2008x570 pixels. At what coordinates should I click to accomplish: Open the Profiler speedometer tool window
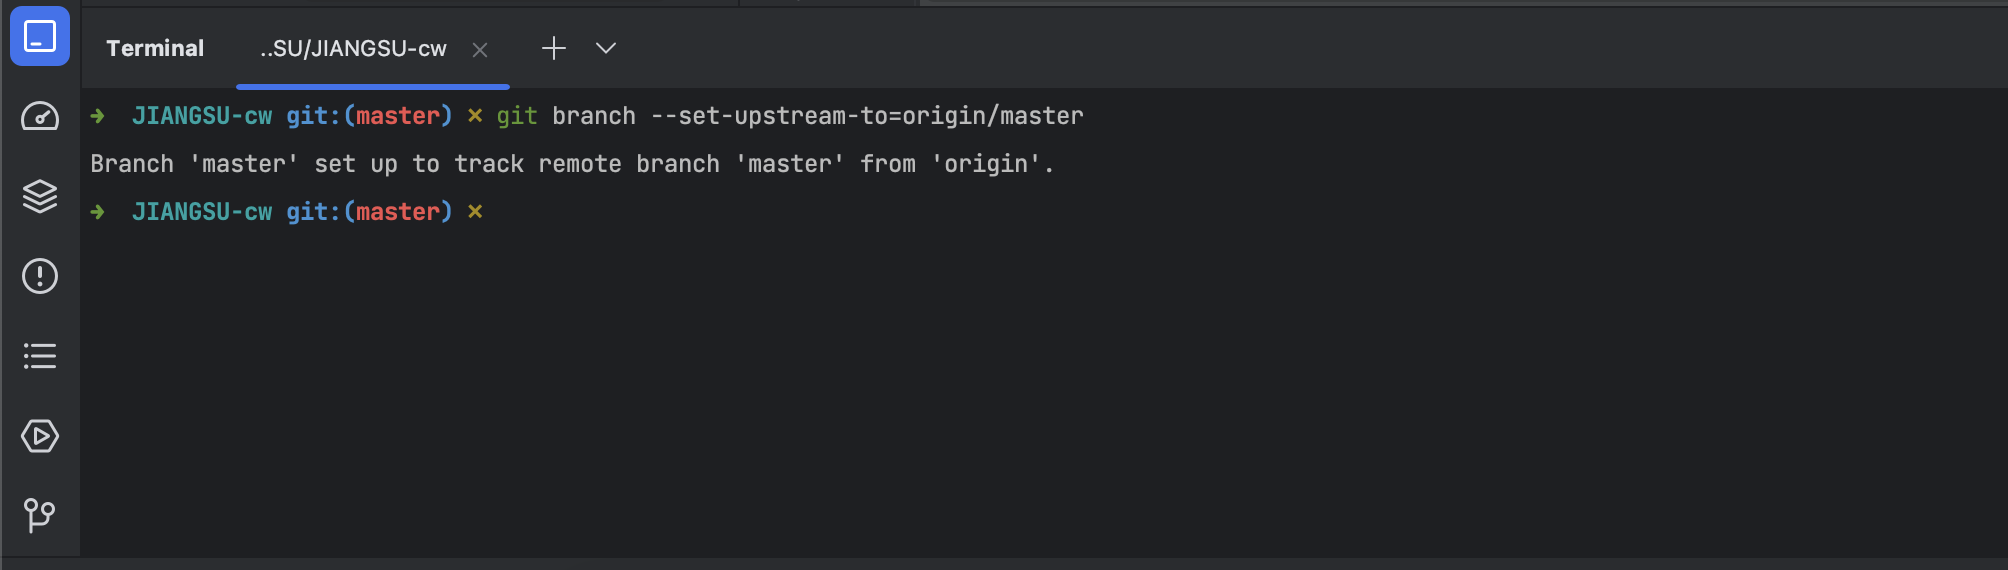(x=40, y=117)
